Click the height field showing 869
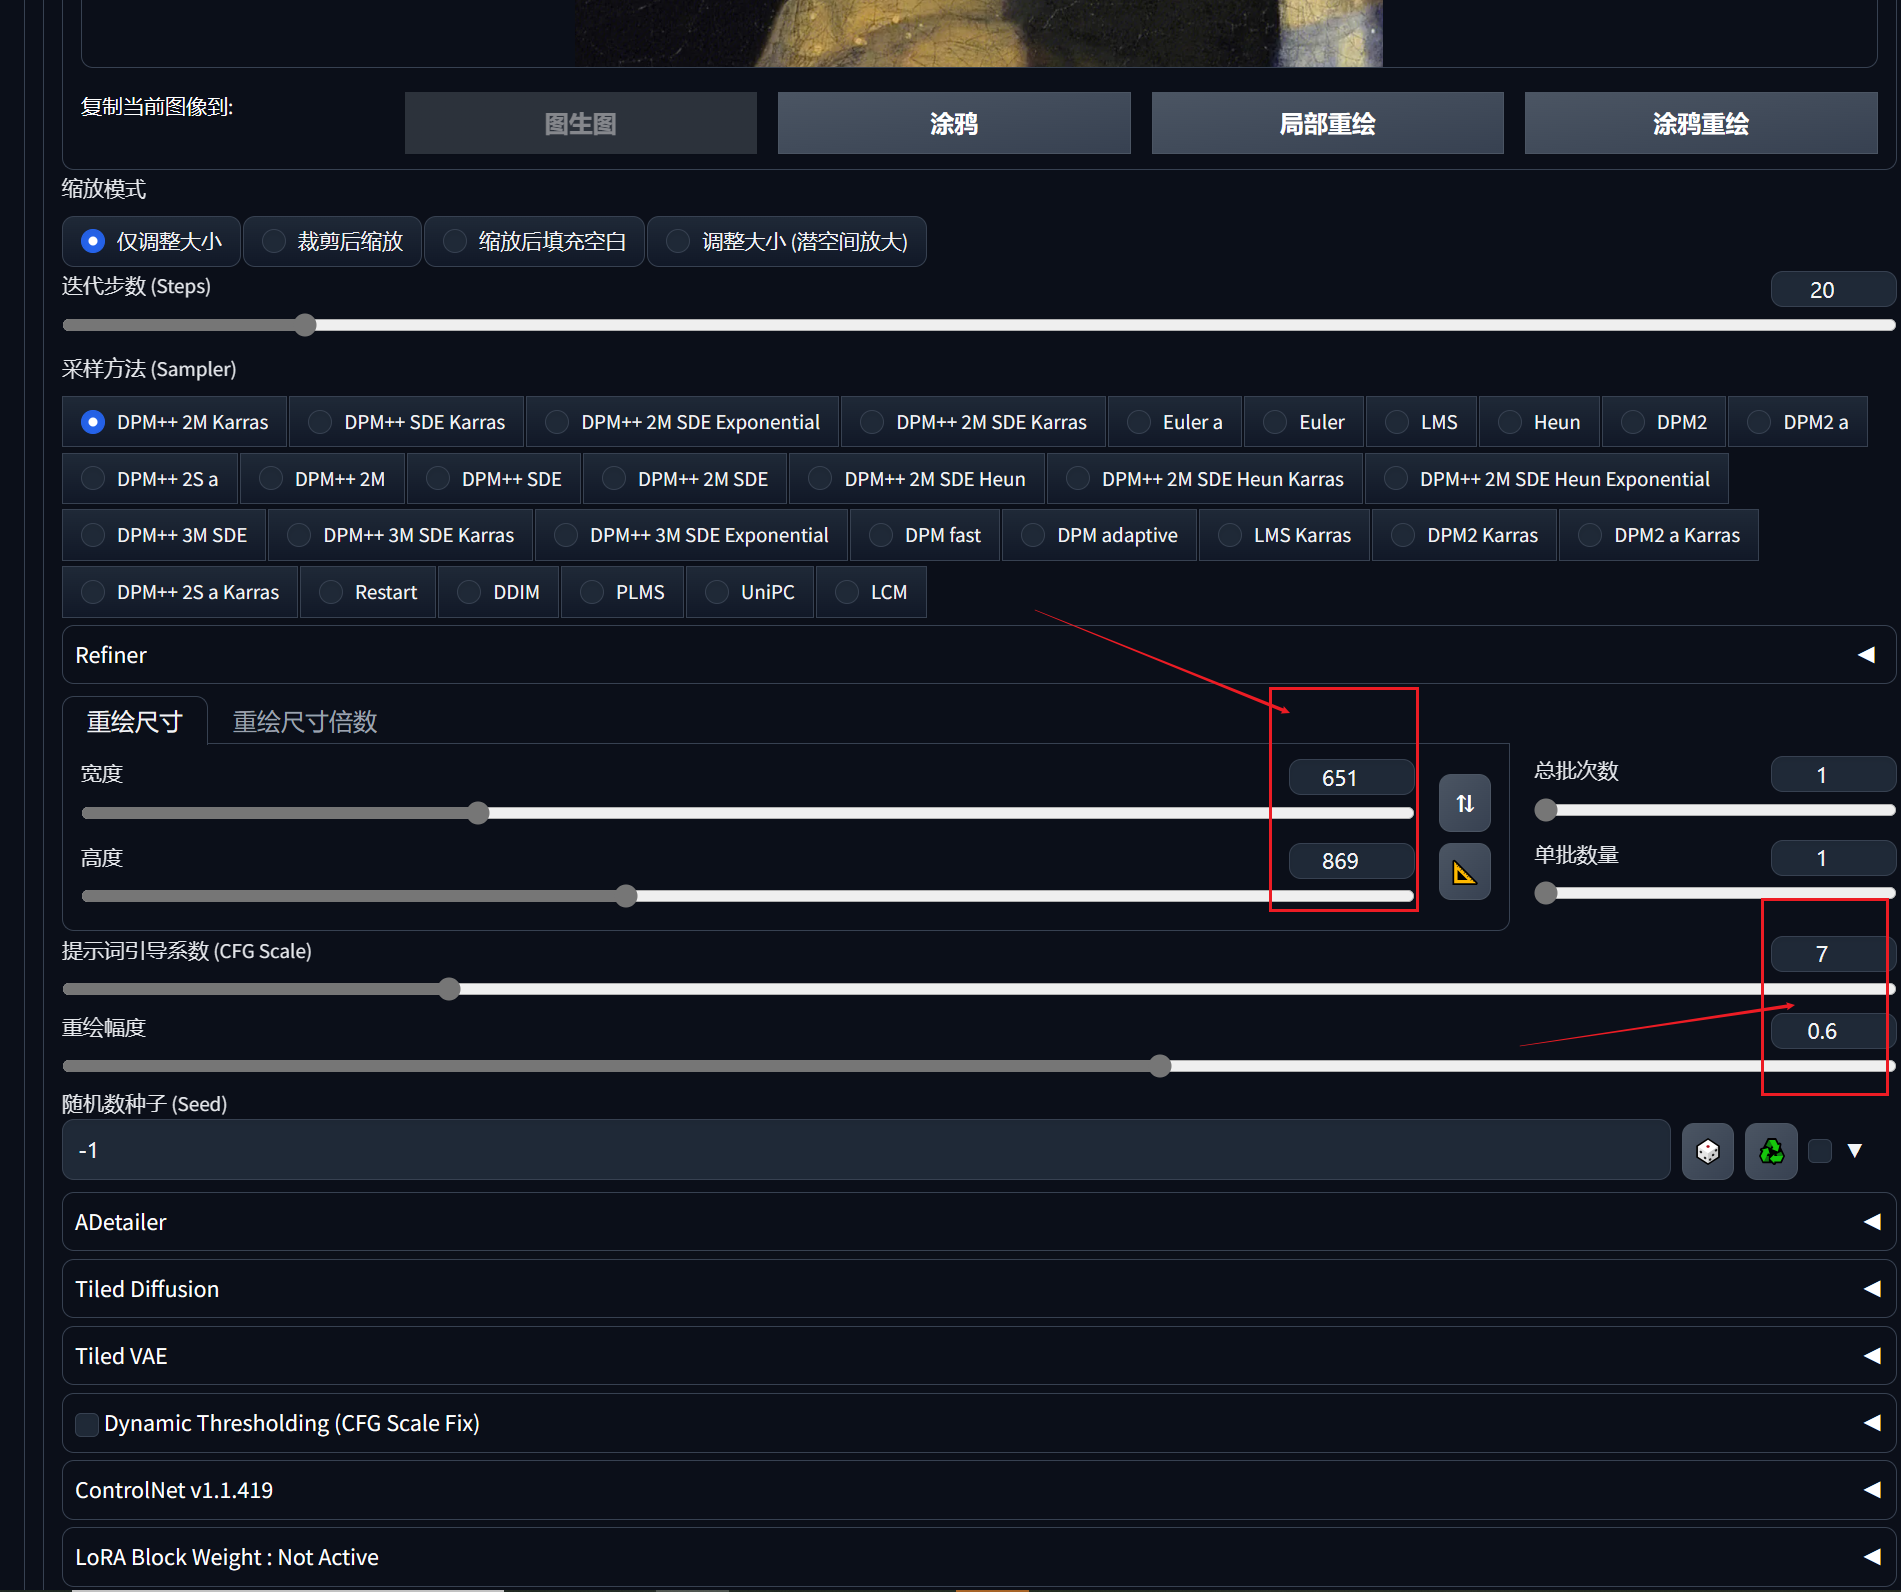 click(1351, 861)
